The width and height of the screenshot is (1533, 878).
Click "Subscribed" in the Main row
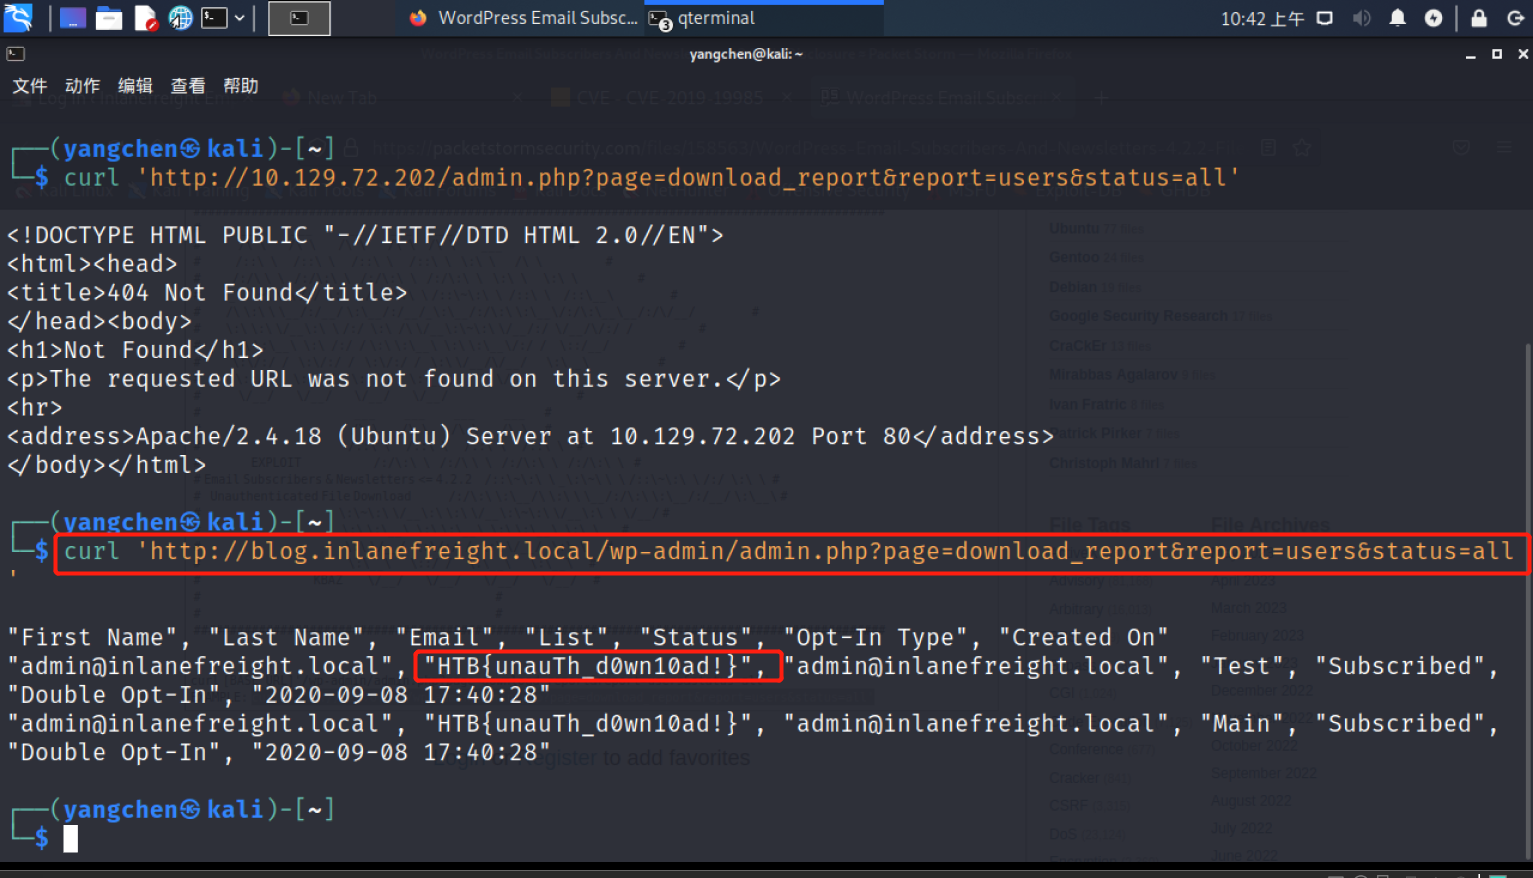pos(1400,724)
